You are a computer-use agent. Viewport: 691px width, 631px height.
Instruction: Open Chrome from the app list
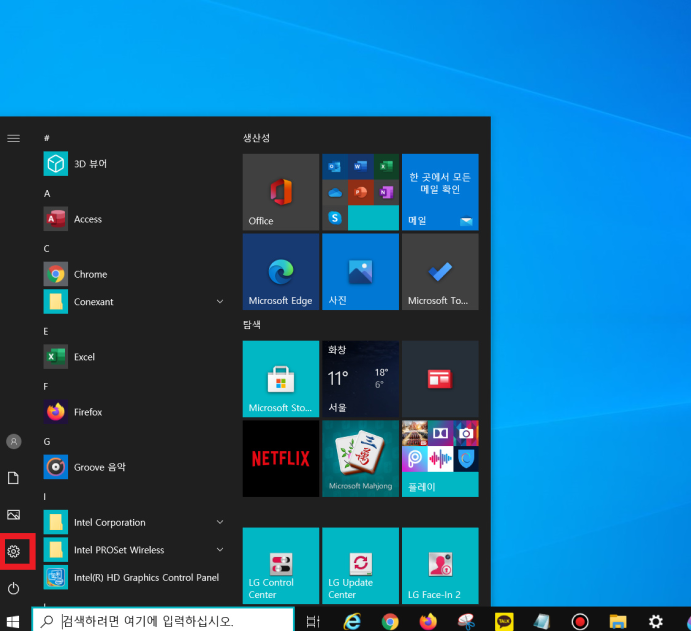coord(134,274)
